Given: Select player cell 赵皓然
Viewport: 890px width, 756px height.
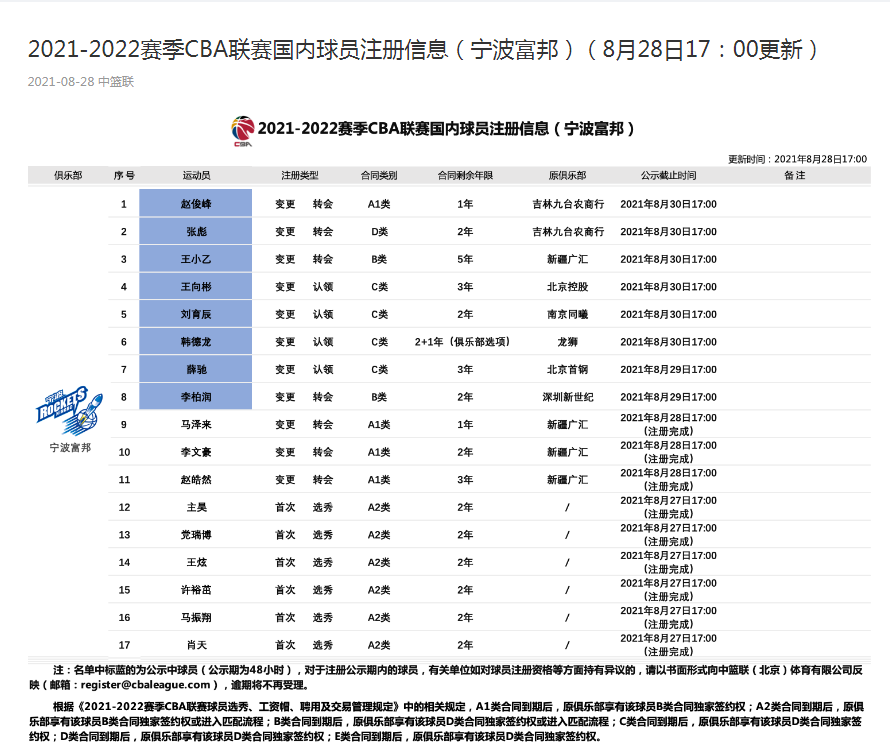Looking at the screenshot, I should click(196, 480).
